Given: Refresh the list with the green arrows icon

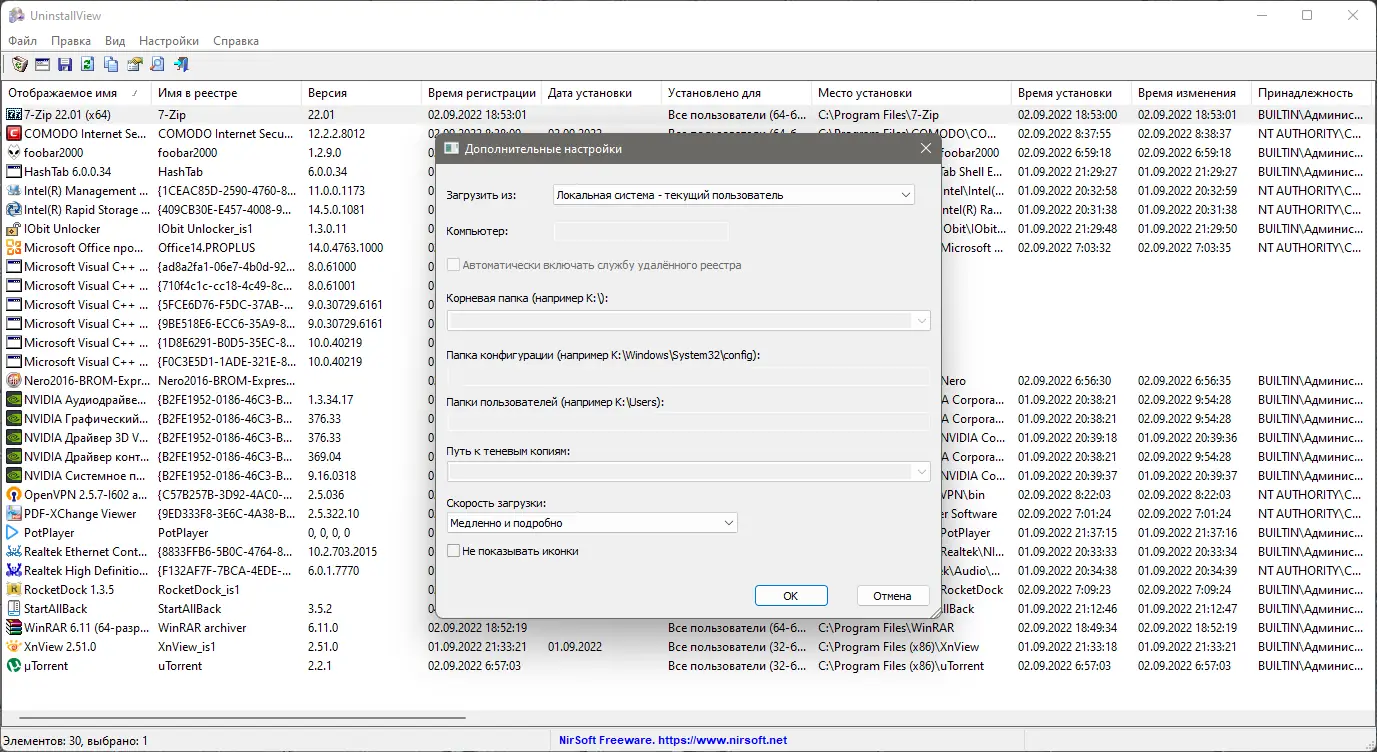Looking at the screenshot, I should (x=88, y=65).
